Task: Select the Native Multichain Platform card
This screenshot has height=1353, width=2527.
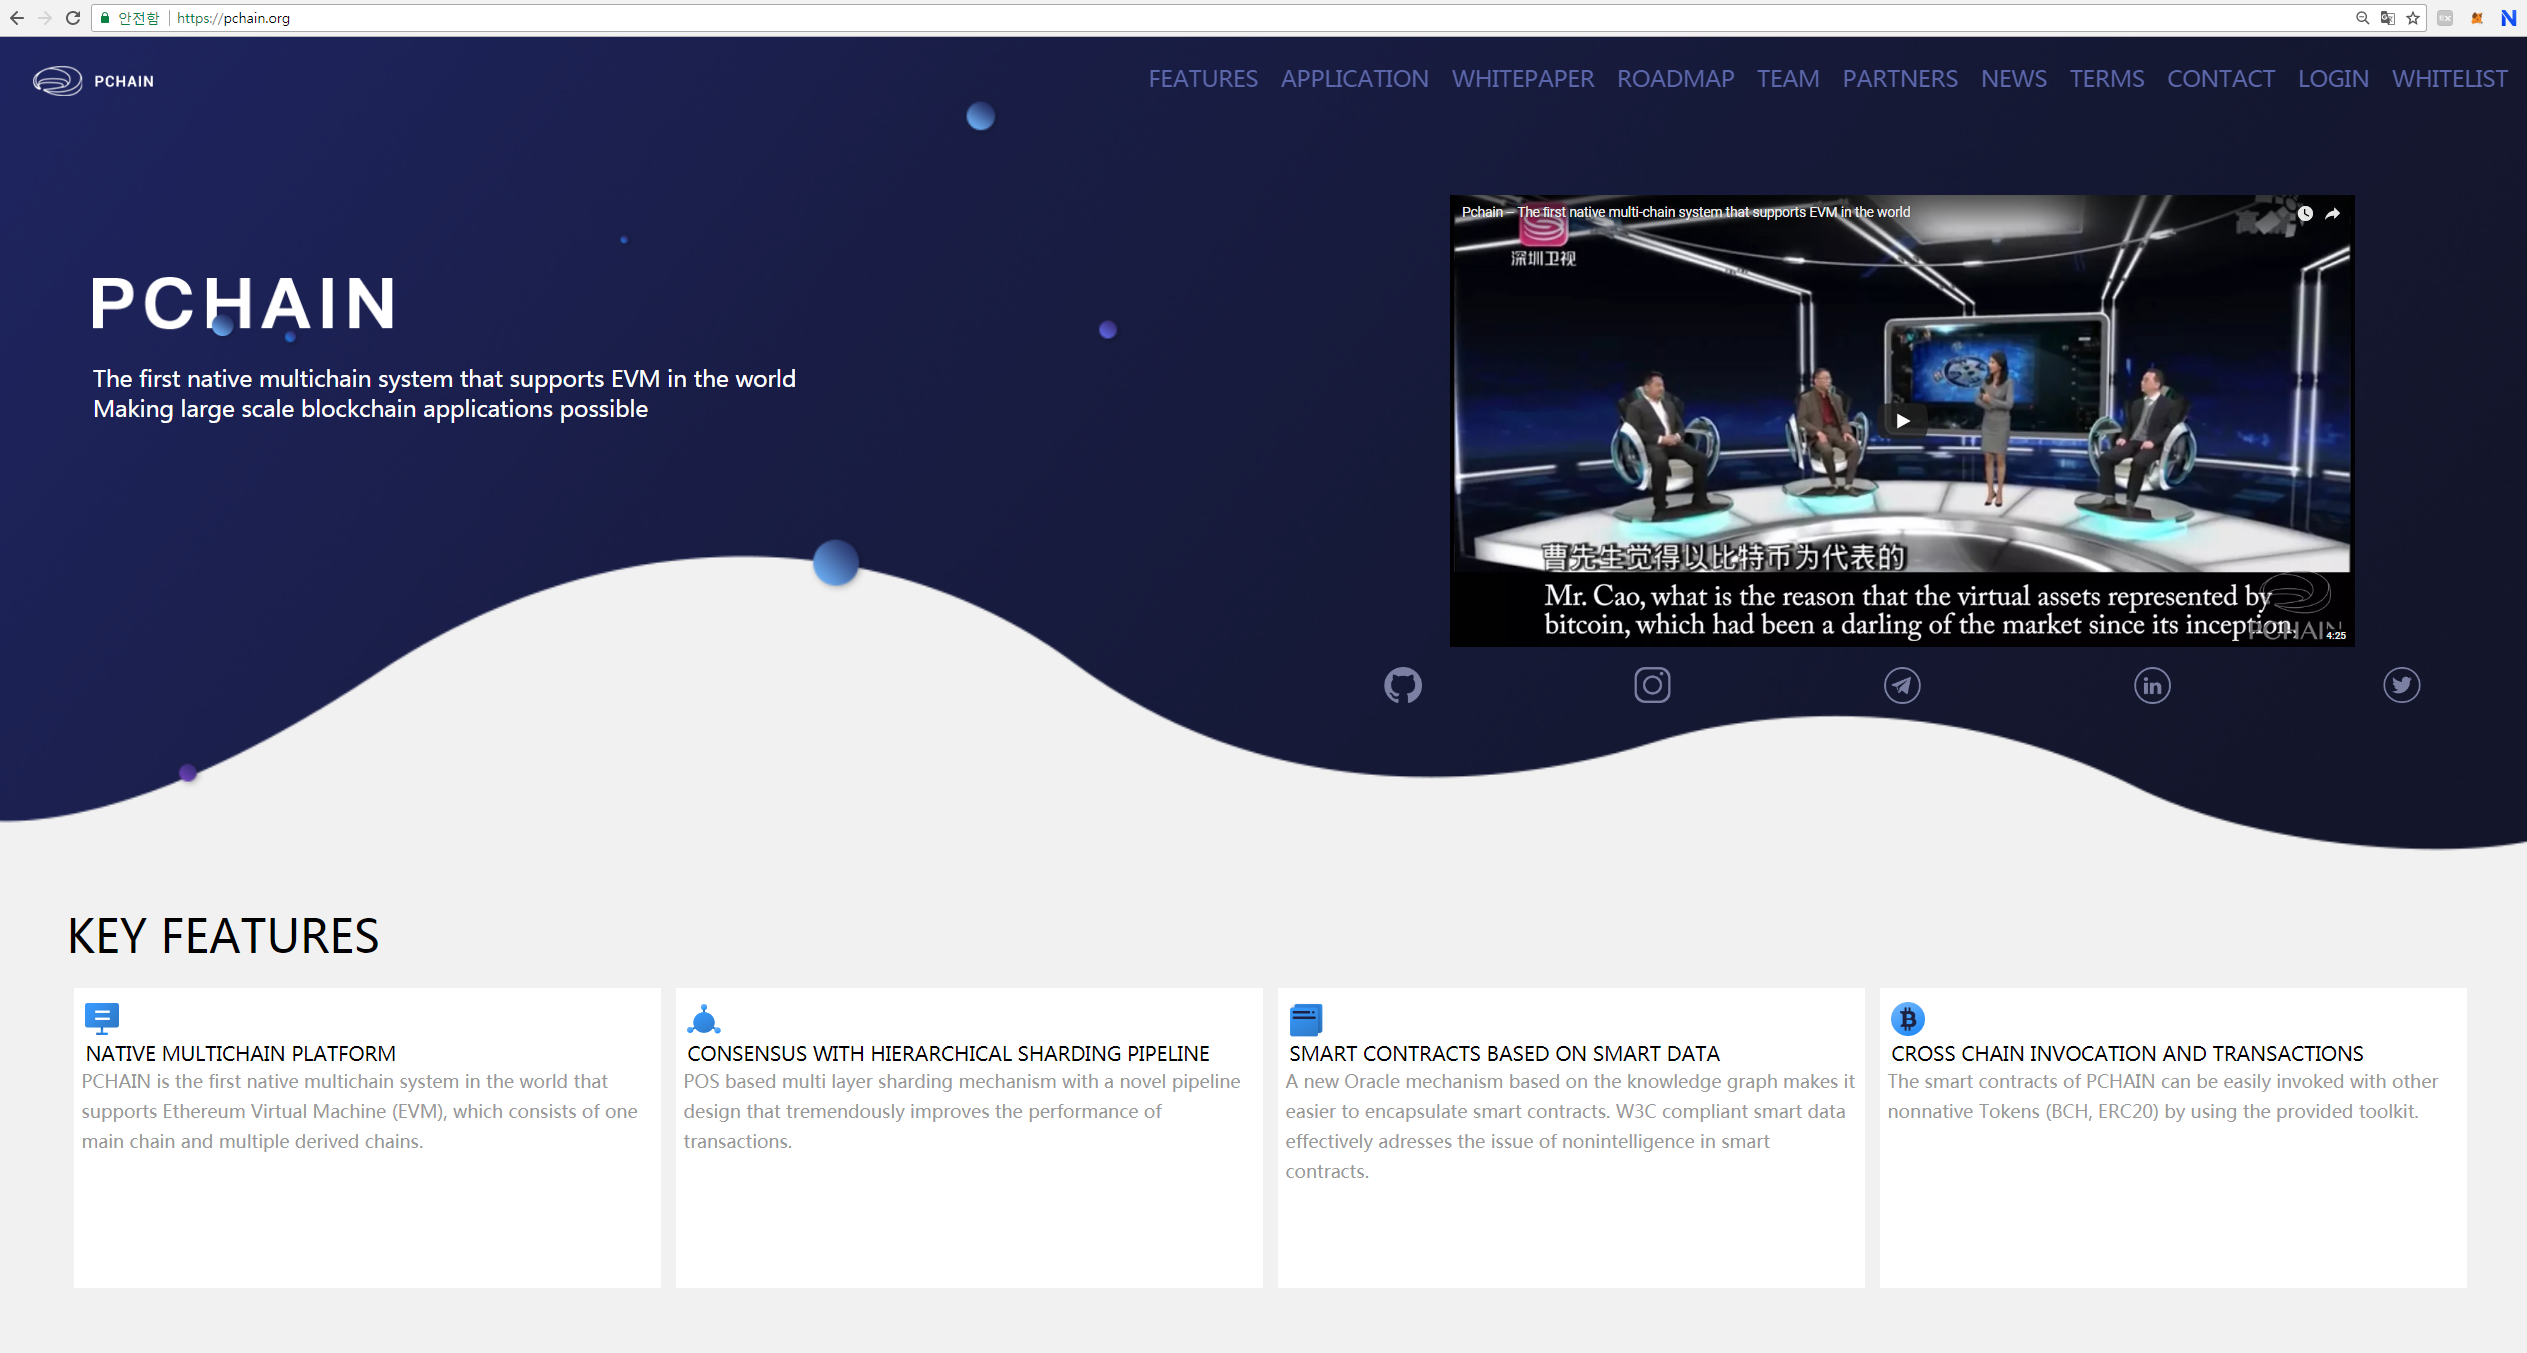Action: click(x=366, y=1136)
